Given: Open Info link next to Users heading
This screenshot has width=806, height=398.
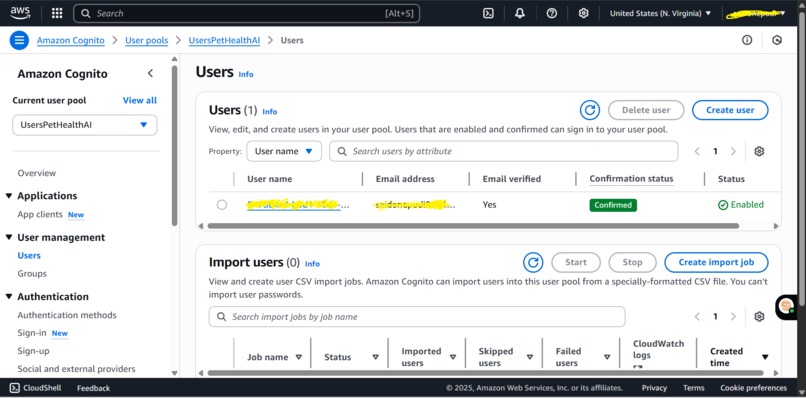Looking at the screenshot, I should pyautogui.click(x=246, y=74).
